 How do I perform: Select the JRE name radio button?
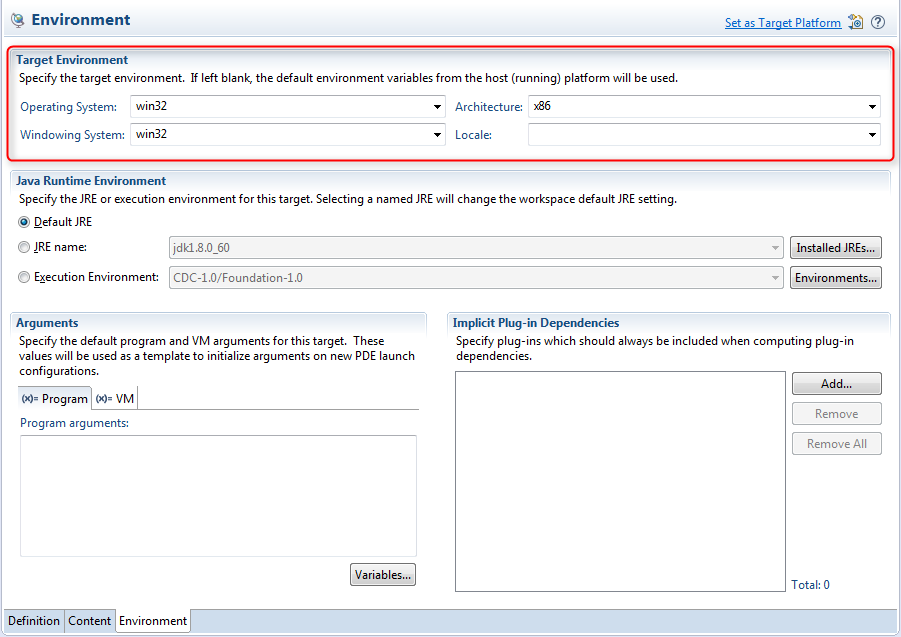click(24, 247)
